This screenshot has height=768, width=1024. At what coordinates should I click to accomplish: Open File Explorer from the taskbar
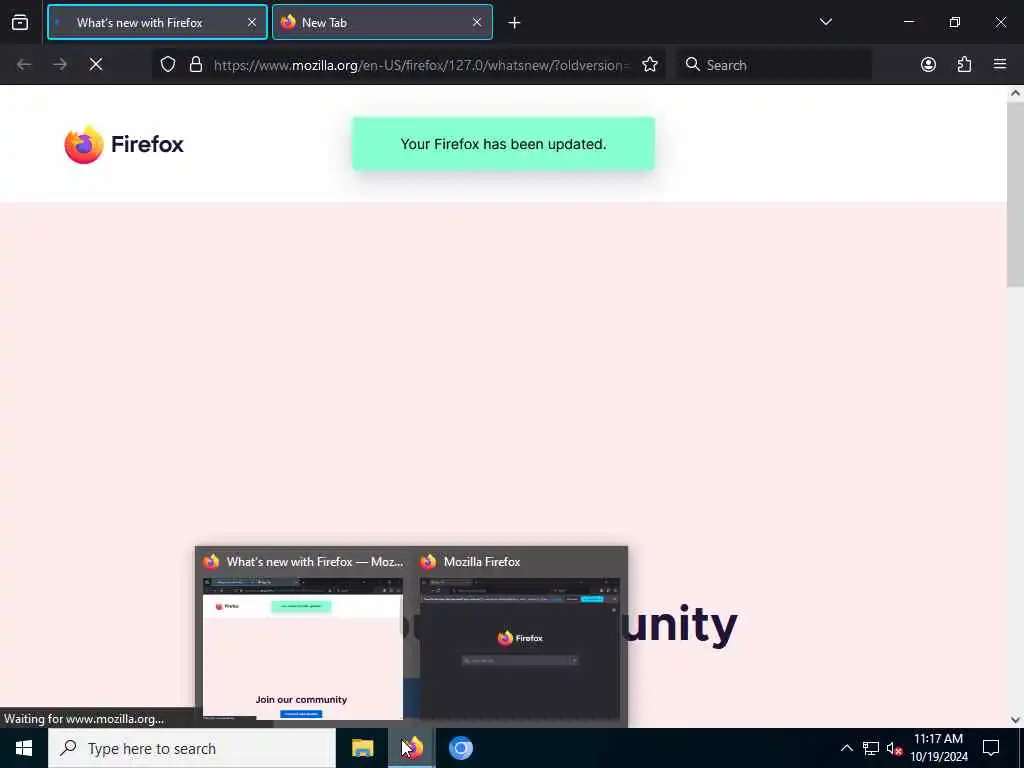click(x=362, y=748)
